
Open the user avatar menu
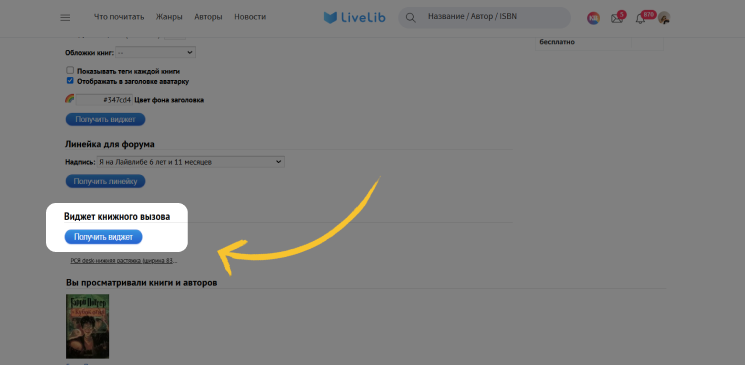tap(664, 18)
